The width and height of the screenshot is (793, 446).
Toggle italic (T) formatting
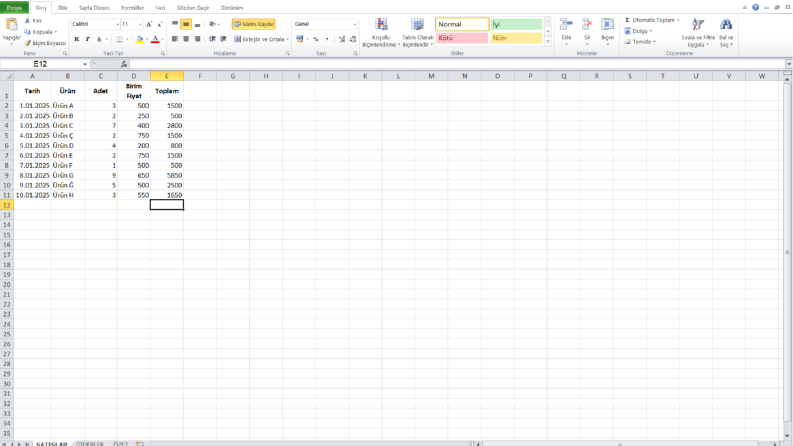click(87, 39)
